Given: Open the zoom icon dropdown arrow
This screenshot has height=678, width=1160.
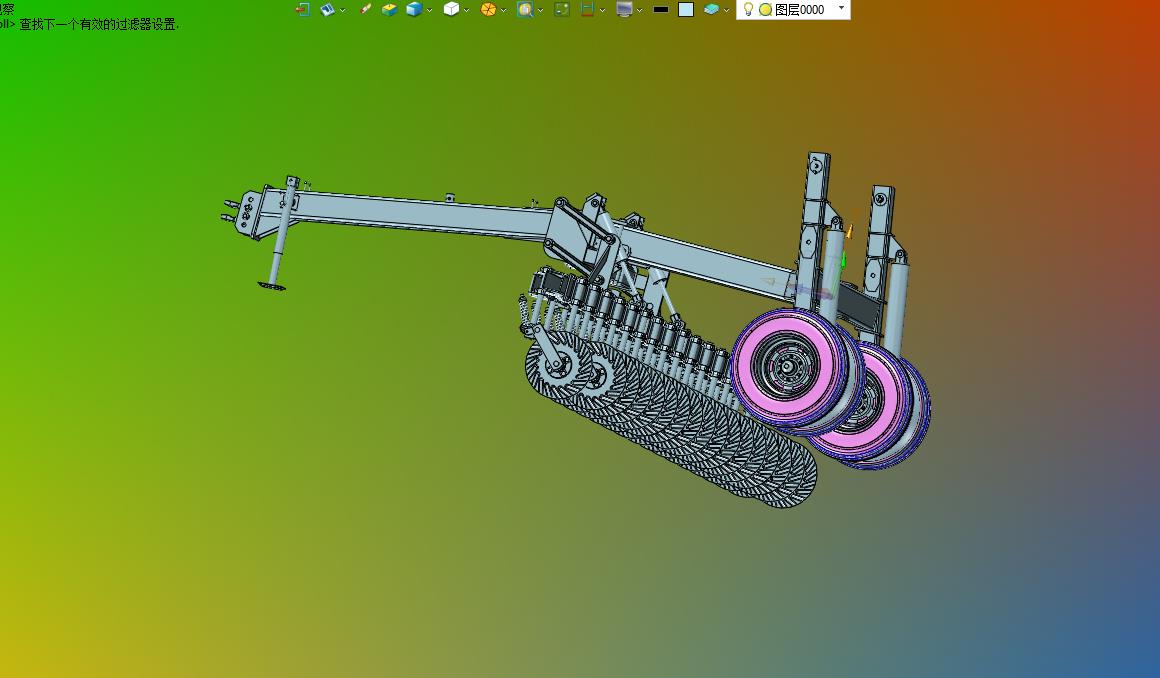Looking at the screenshot, I should pyautogui.click(x=541, y=10).
